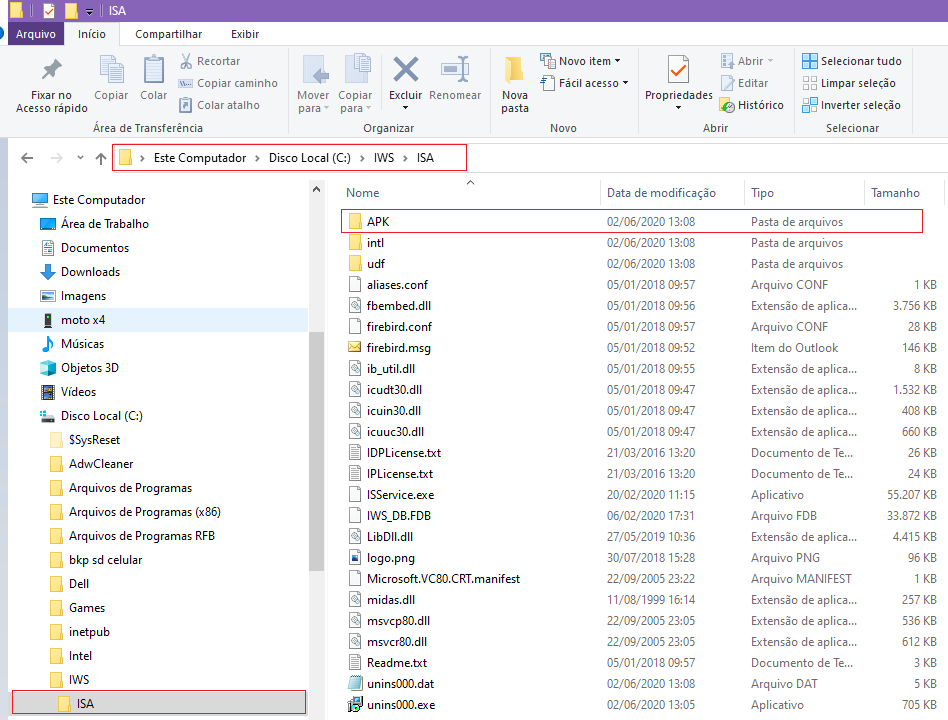Click the forward navigation arrow
Screen dimensions: 948x720
click(x=56, y=158)
